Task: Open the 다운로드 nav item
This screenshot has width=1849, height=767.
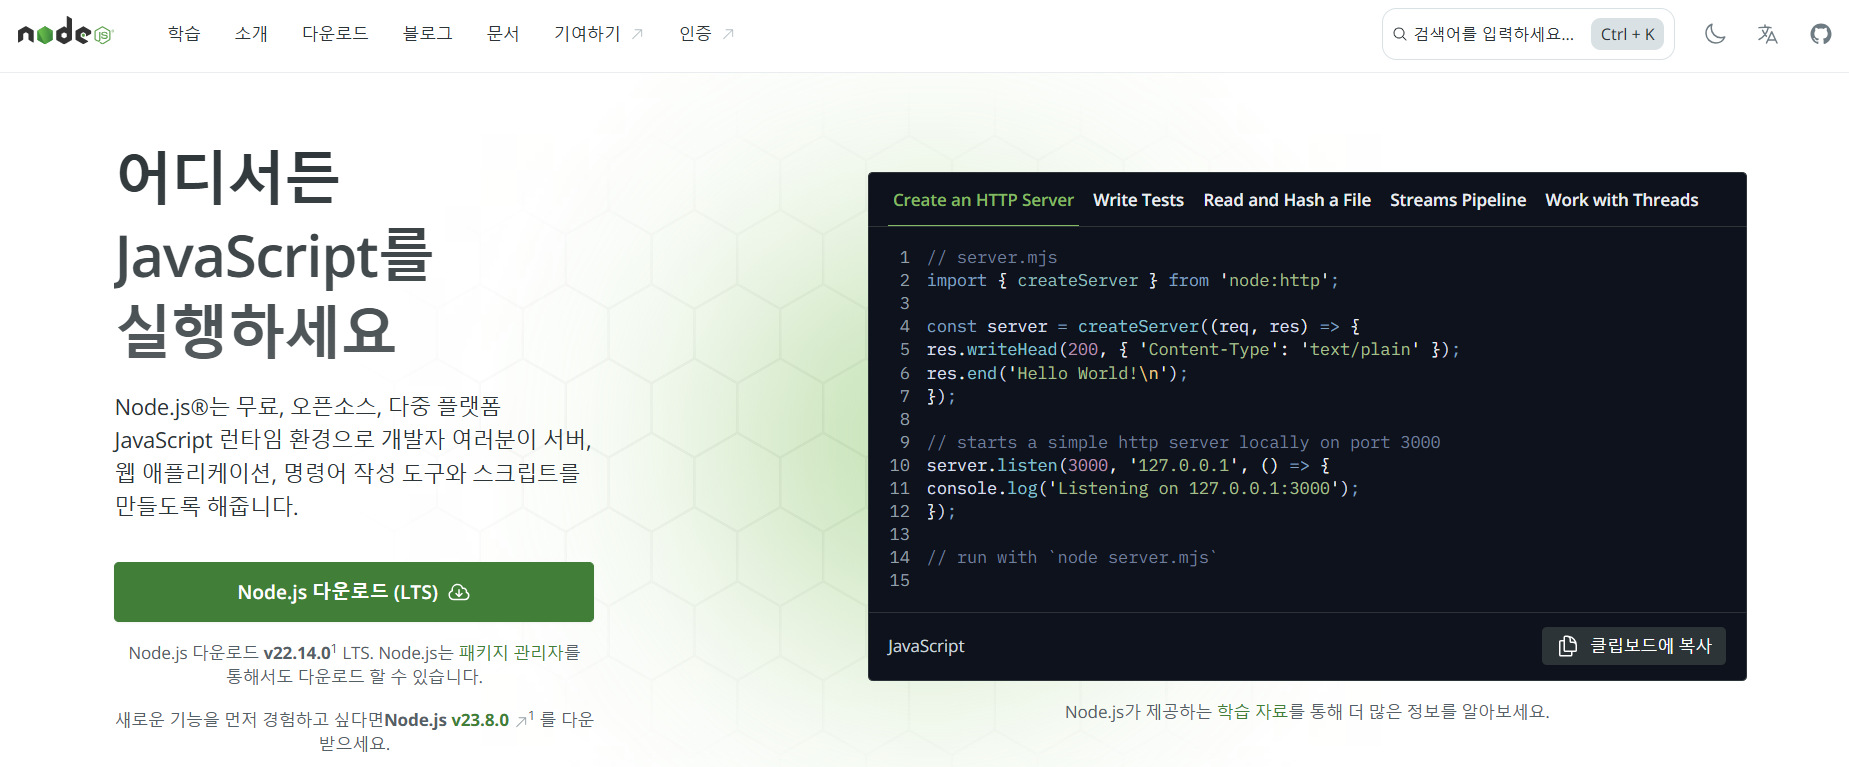Action: [335, 34]
